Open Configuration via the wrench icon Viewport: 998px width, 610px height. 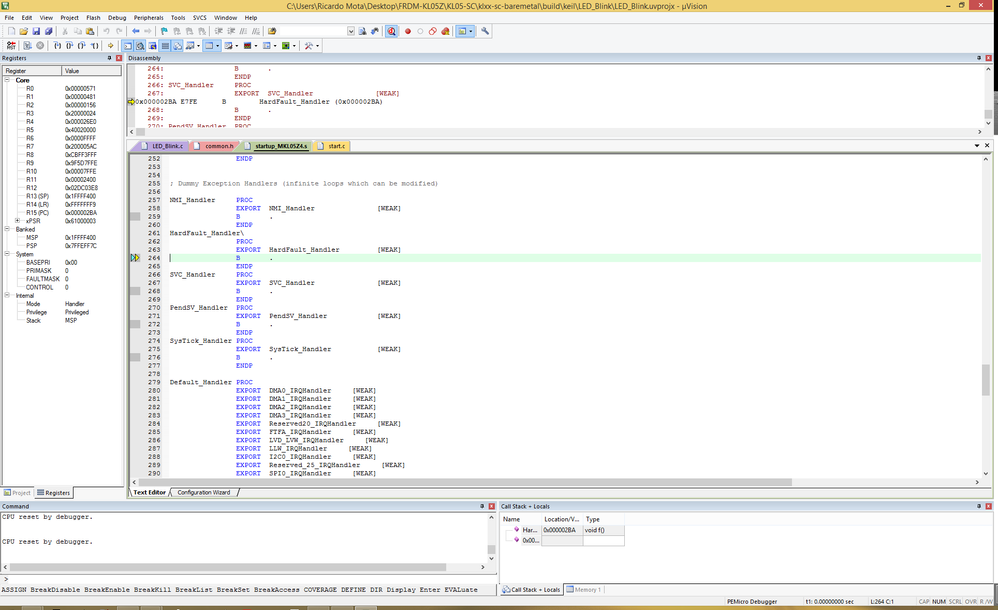pos(485,31)
